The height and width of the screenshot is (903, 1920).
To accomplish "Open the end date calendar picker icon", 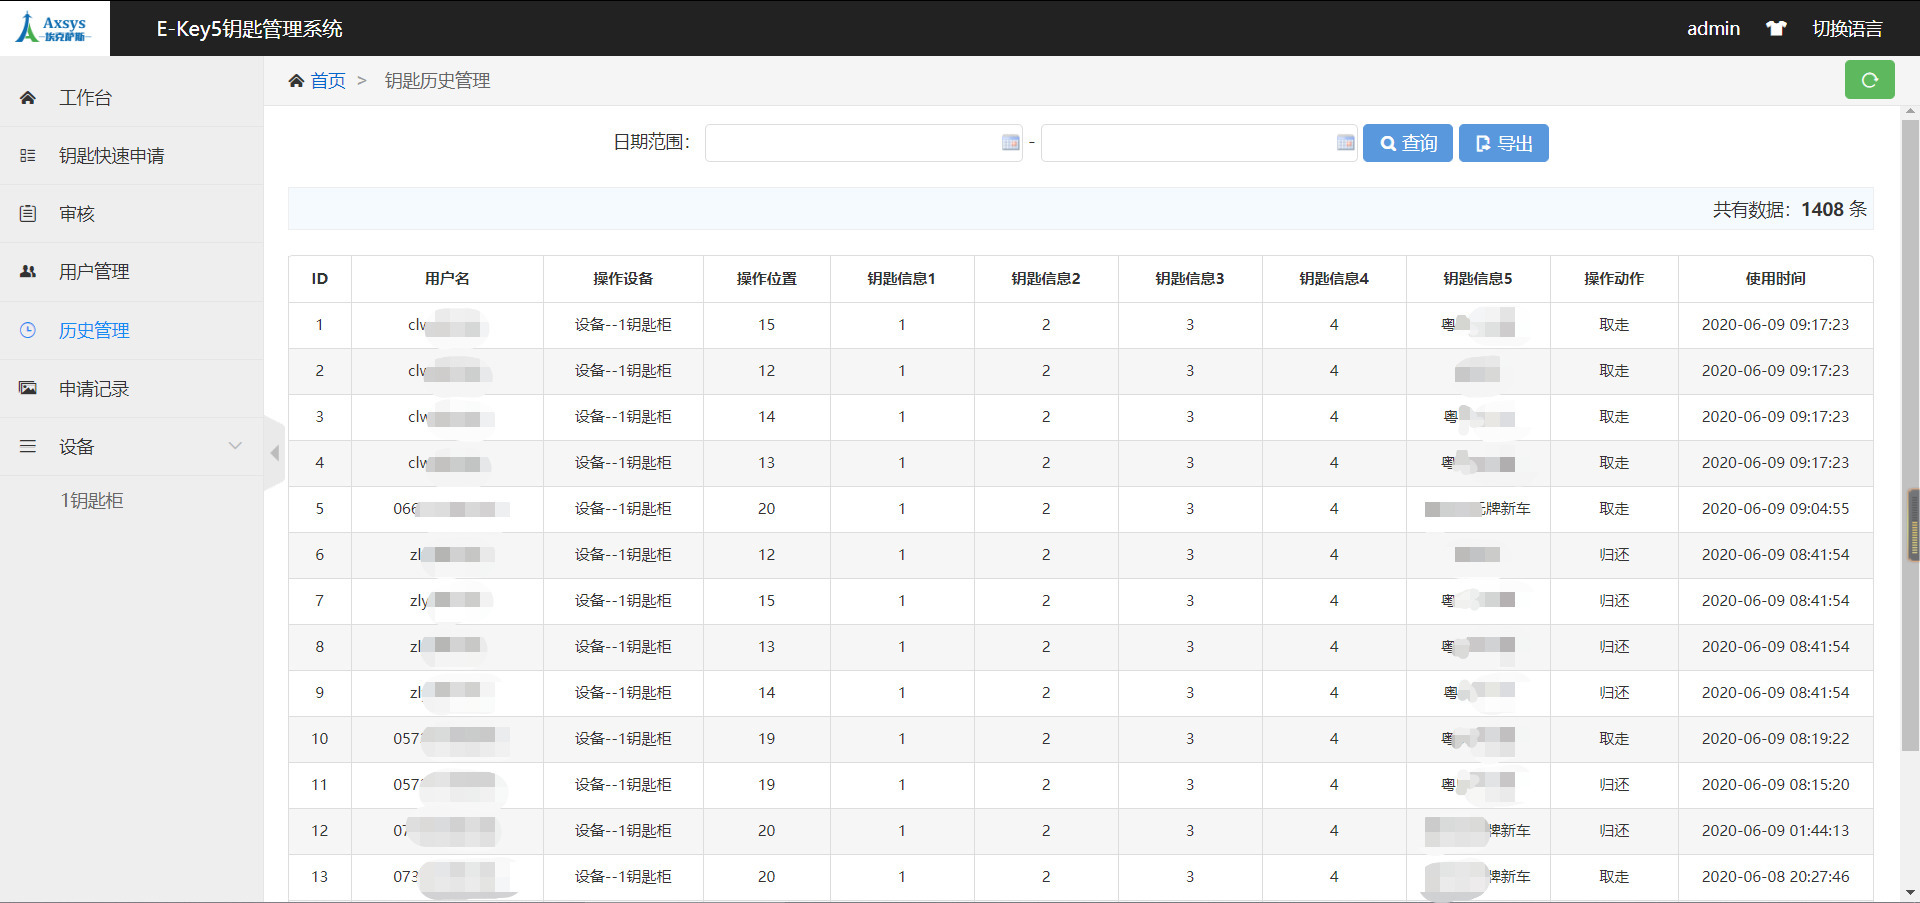I will click(x=1345, y=143).
